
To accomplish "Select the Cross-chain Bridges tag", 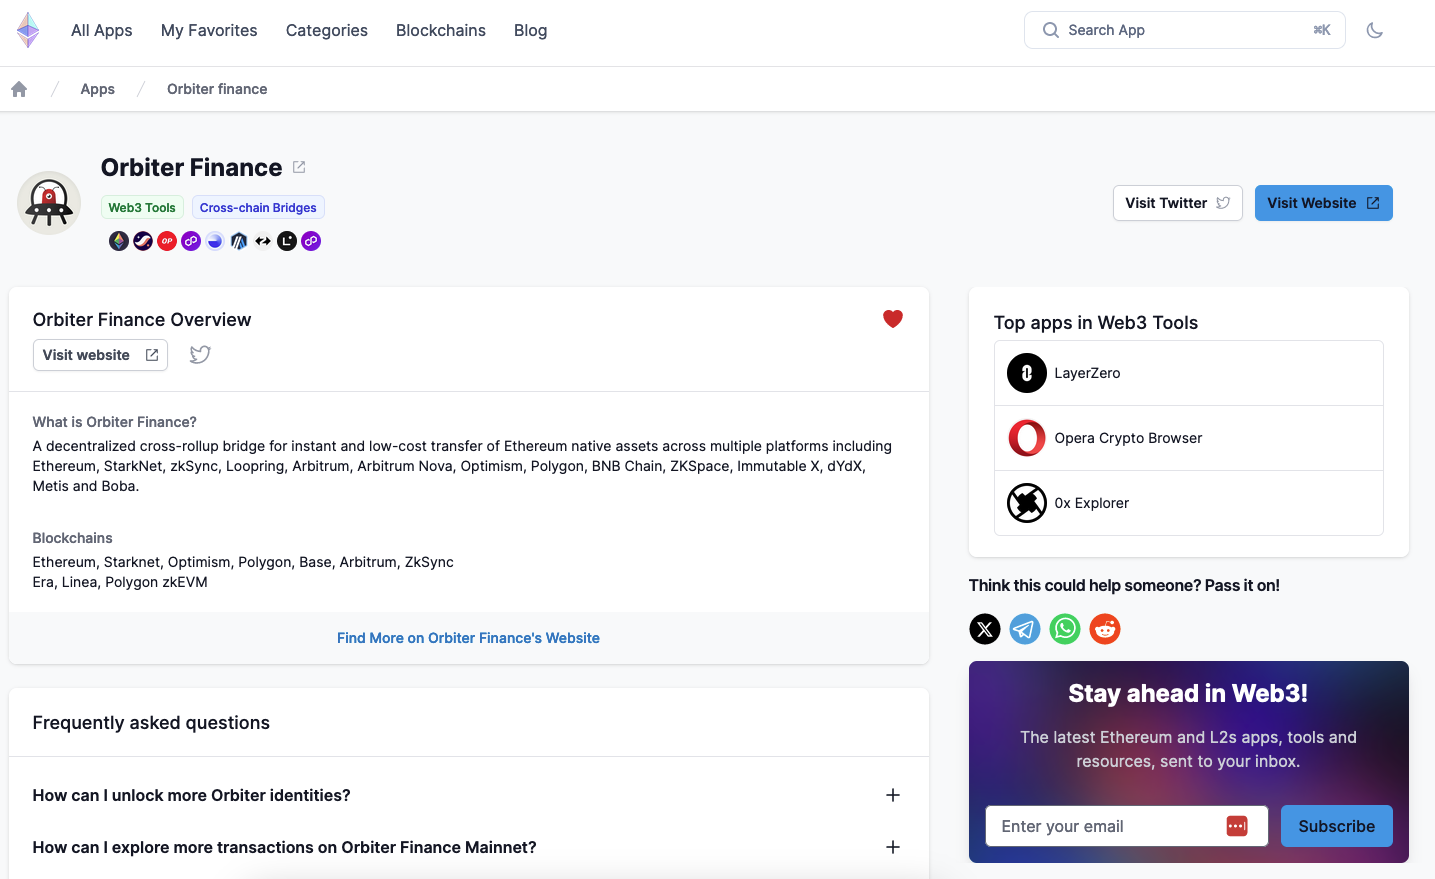I will (x=258, y=208).
